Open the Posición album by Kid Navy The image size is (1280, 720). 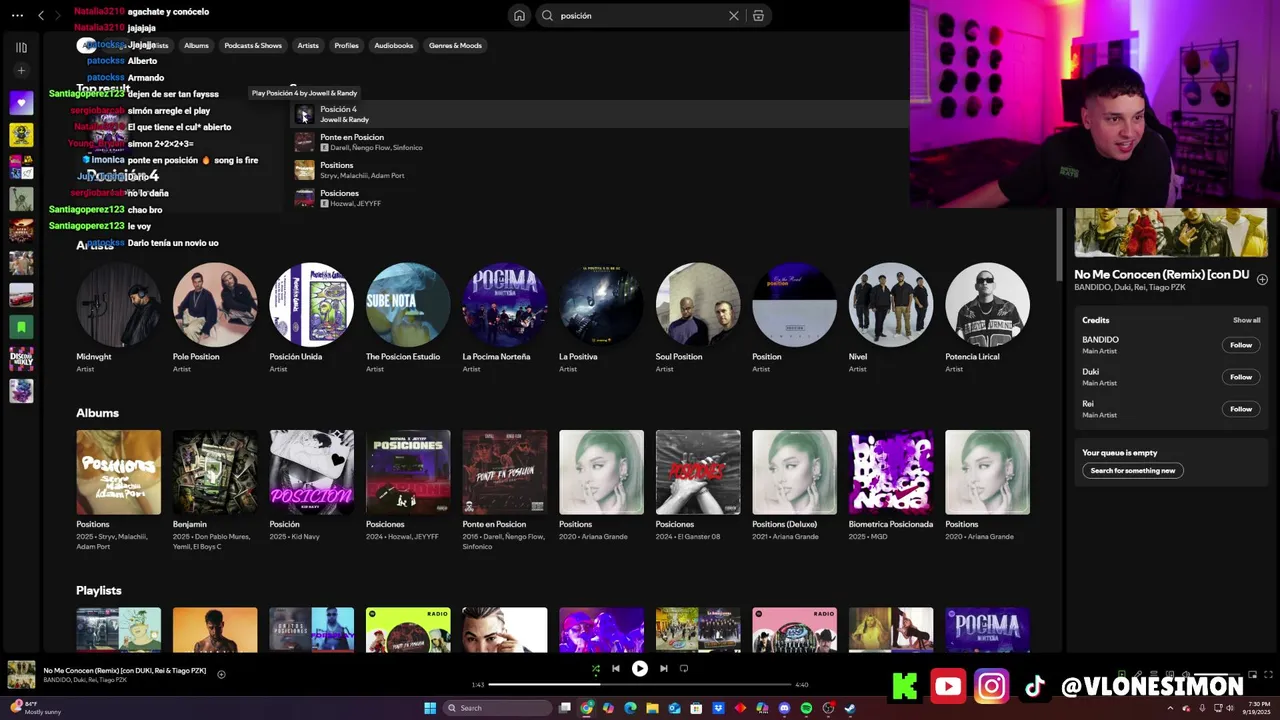(x=311, y=487)
